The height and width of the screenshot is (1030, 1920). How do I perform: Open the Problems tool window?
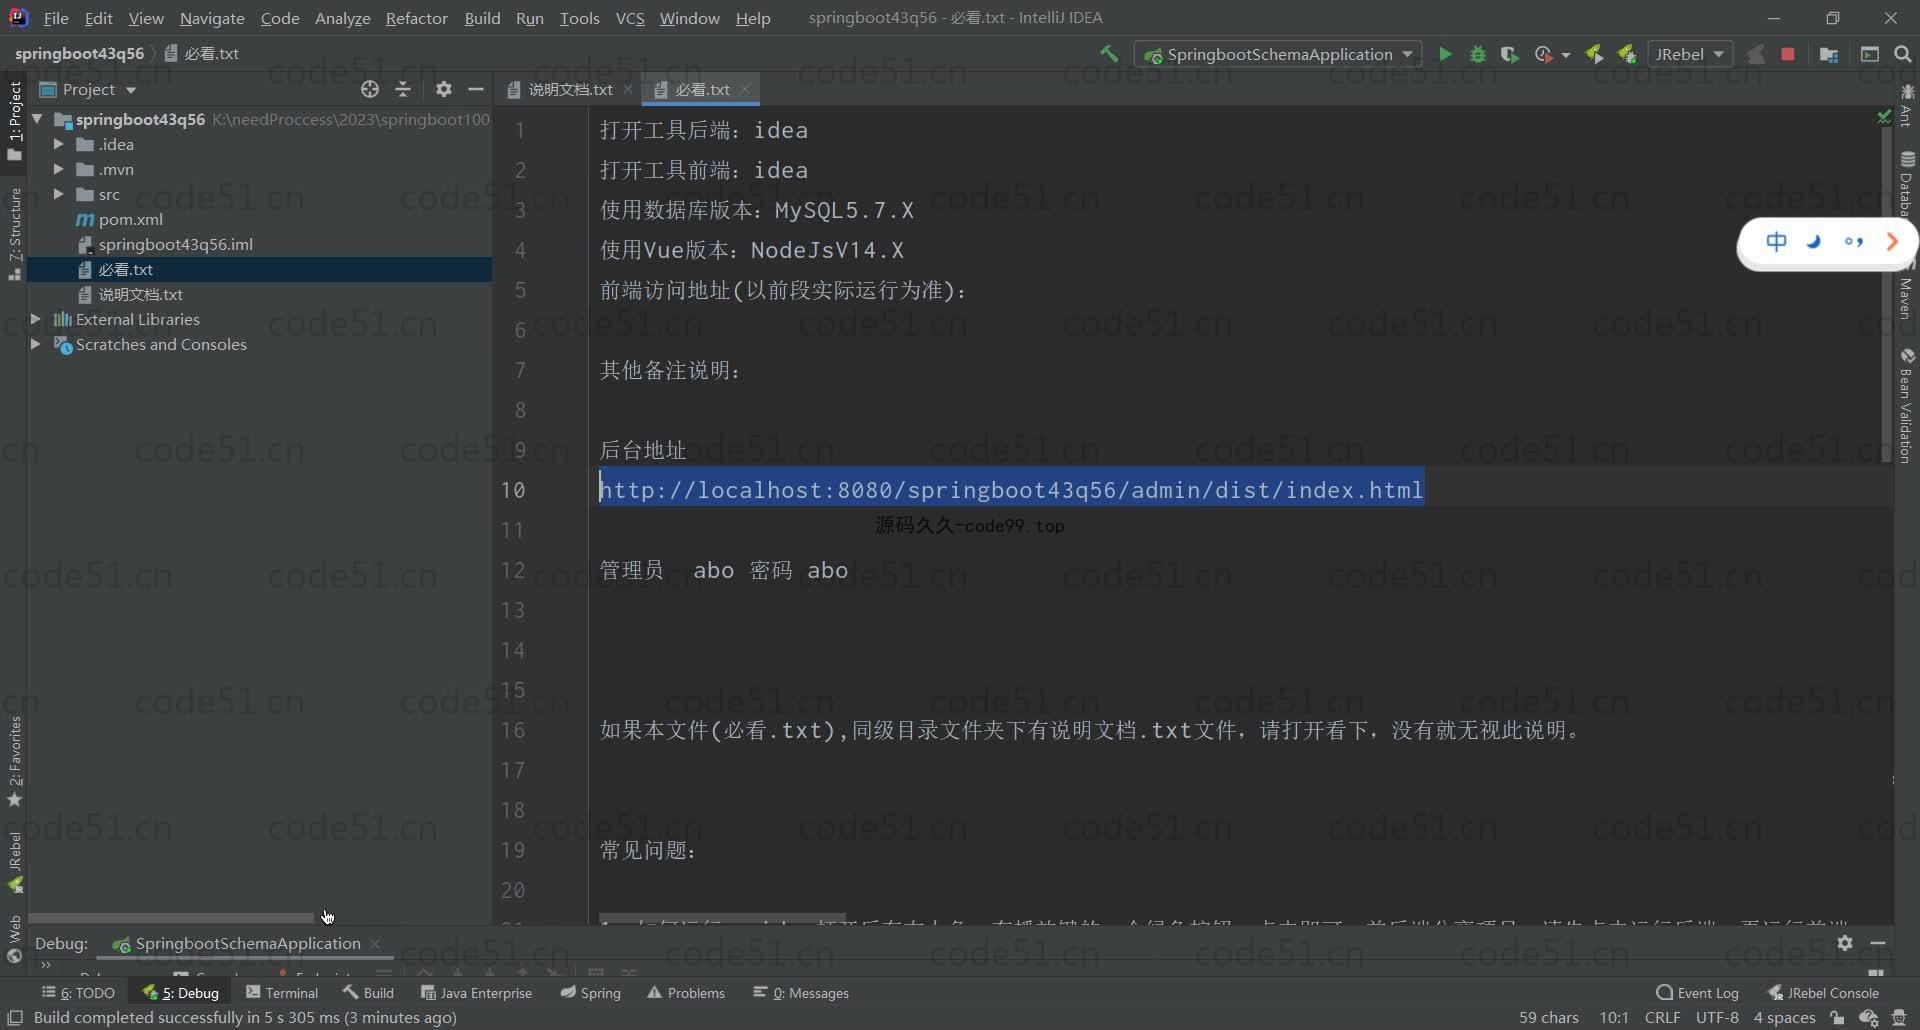(x=686, y=992)
